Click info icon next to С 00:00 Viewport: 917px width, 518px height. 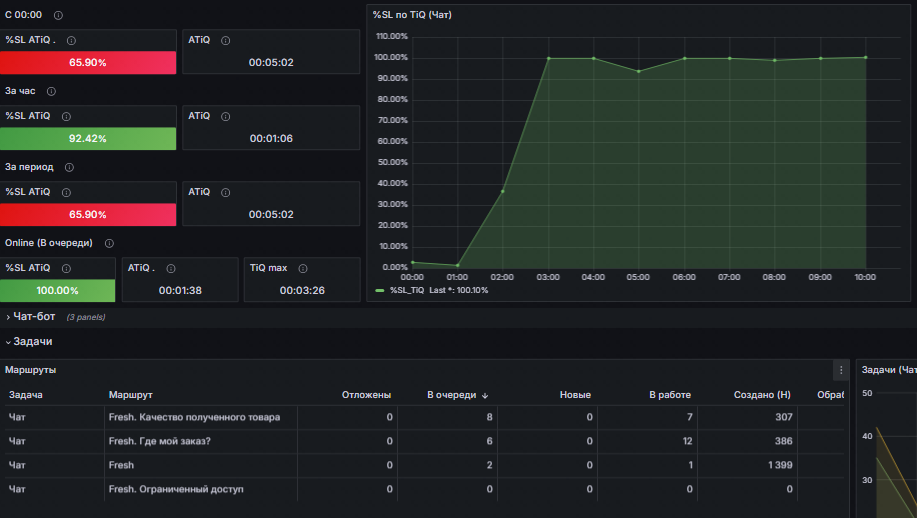tap(58, 15)
